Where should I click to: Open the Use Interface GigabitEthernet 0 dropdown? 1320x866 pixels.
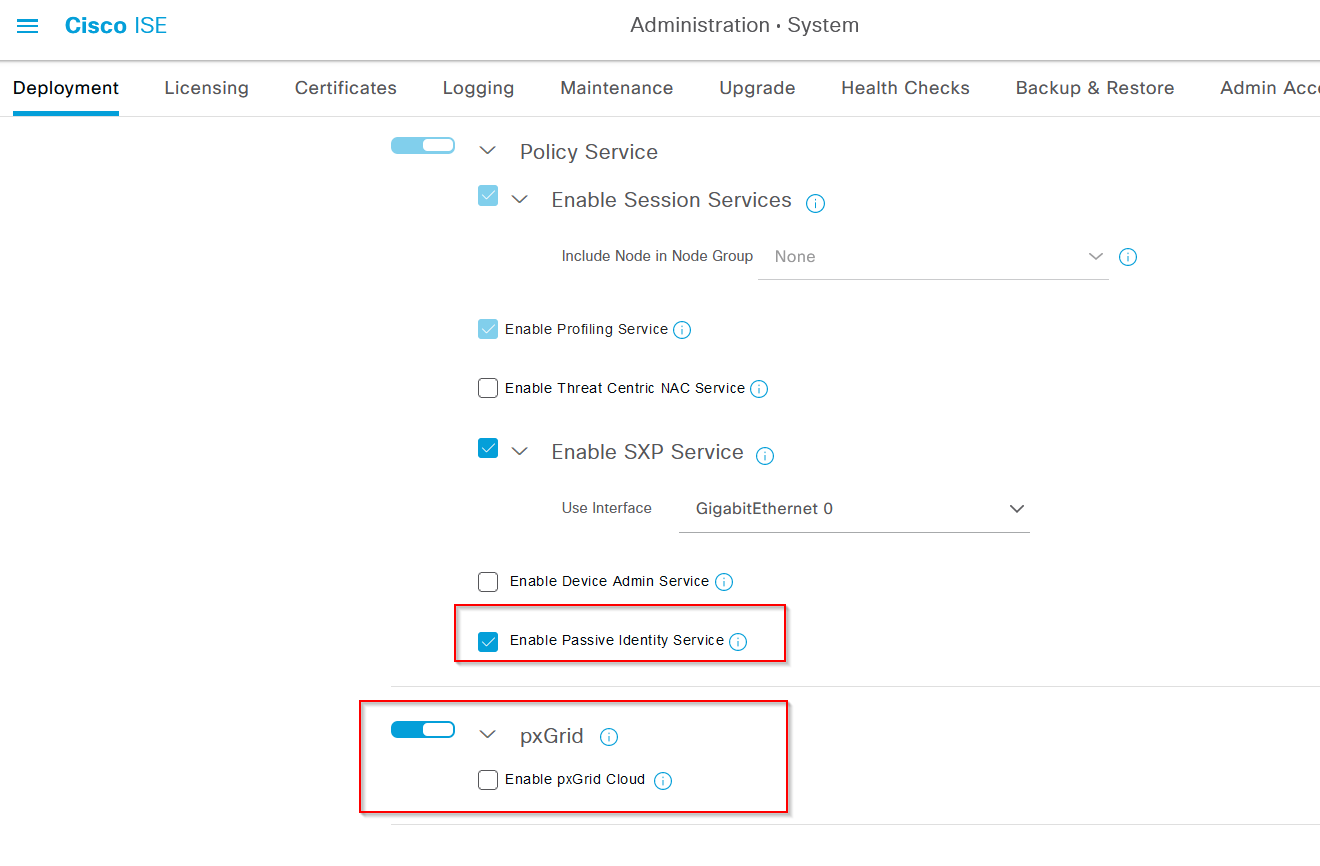coord(854,509)
